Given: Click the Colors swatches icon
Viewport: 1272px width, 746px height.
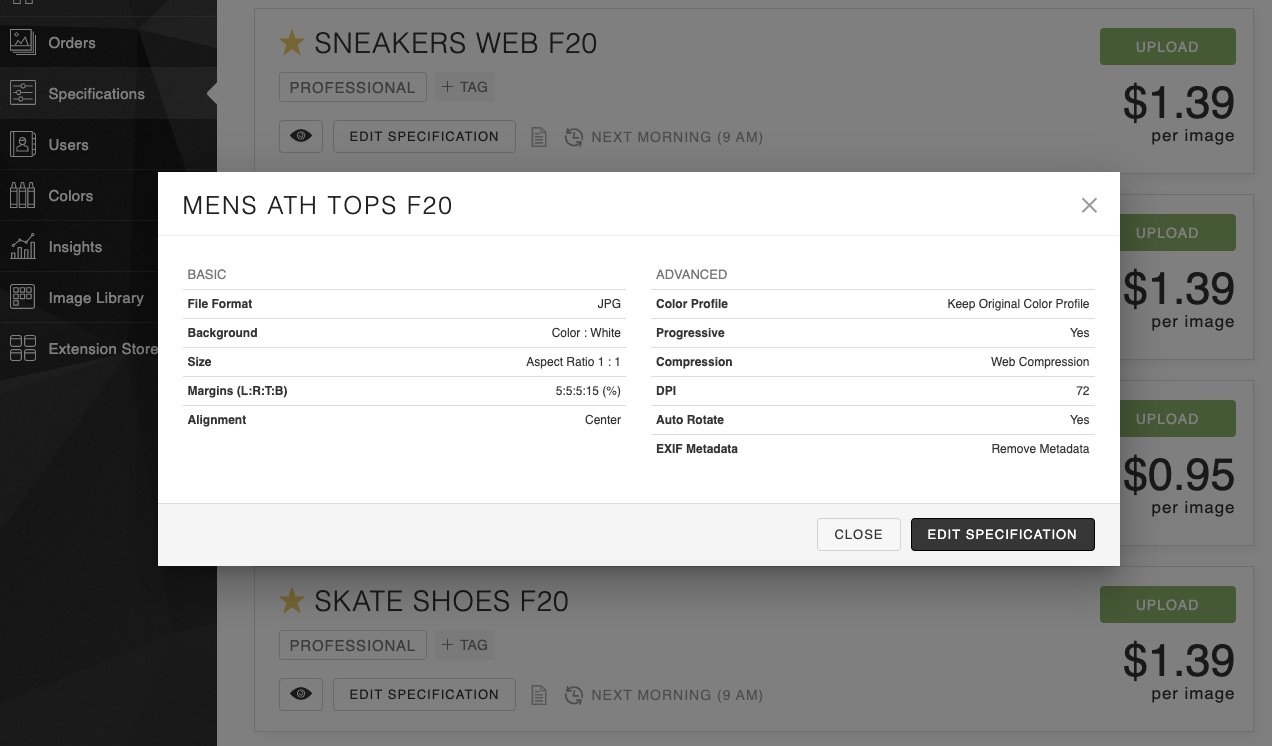Looking at the screenshot, I should coord(22,196).
